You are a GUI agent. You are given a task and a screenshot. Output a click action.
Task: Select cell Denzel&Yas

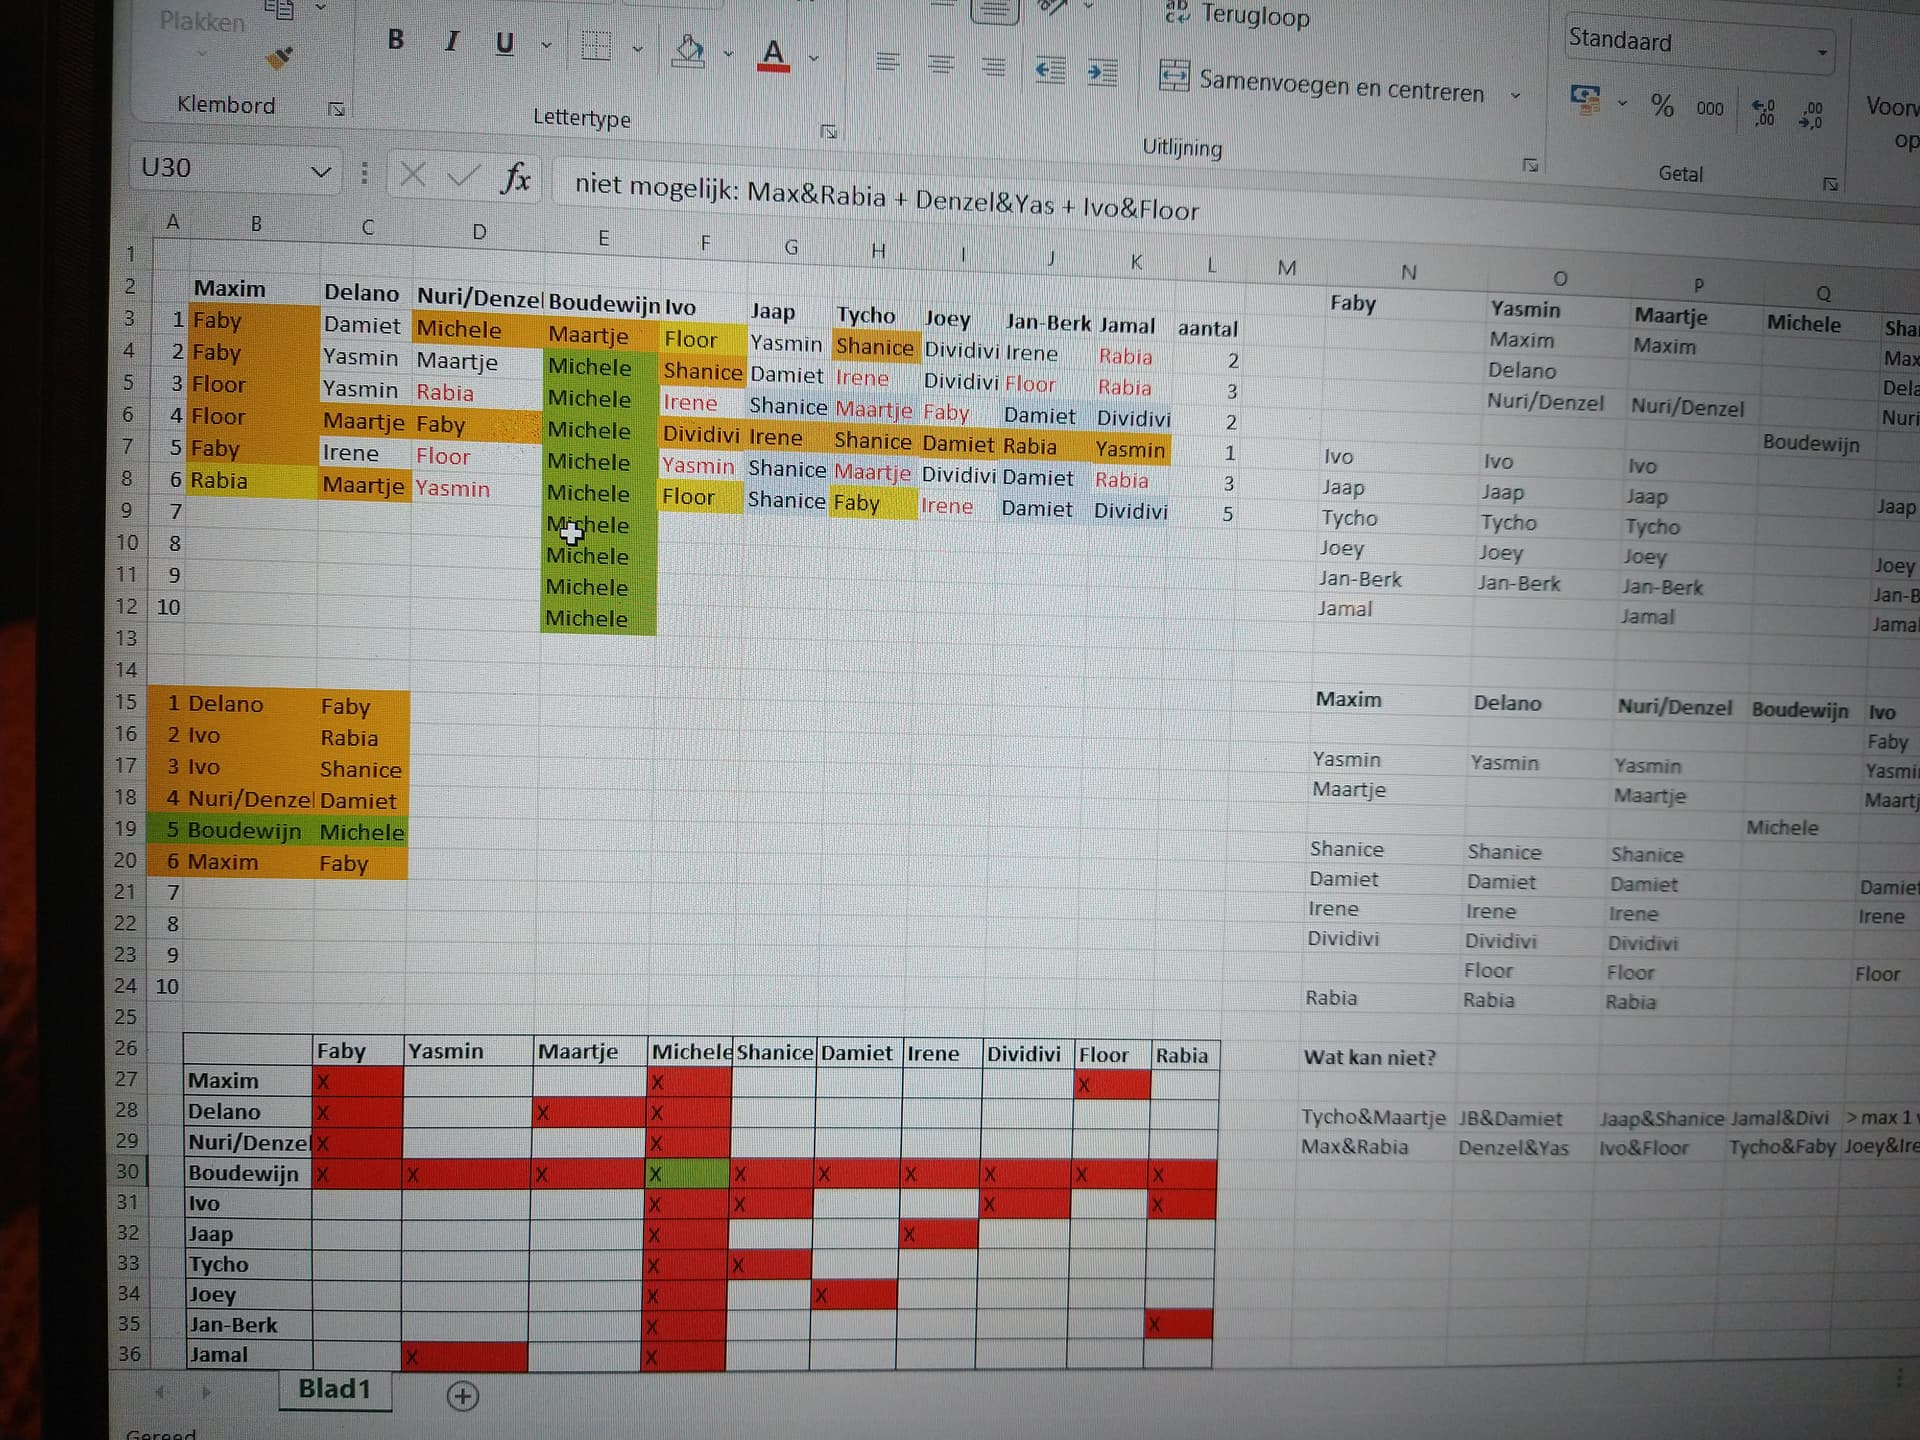tap(1513, 1148)
